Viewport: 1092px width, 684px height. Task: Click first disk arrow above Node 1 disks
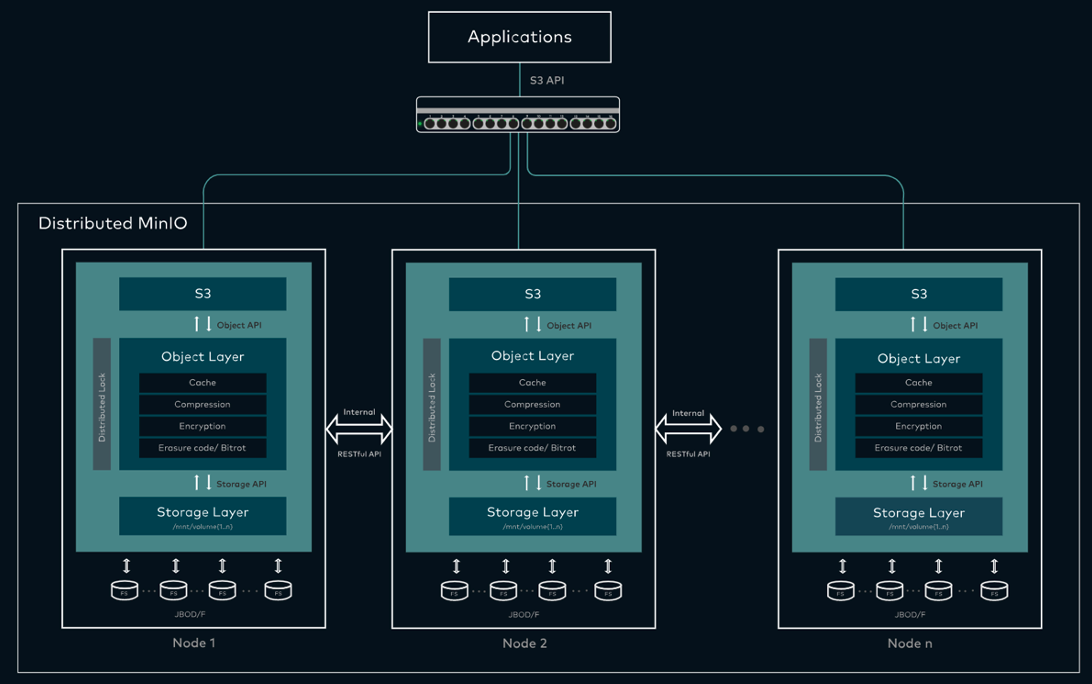tap(127, 566)
